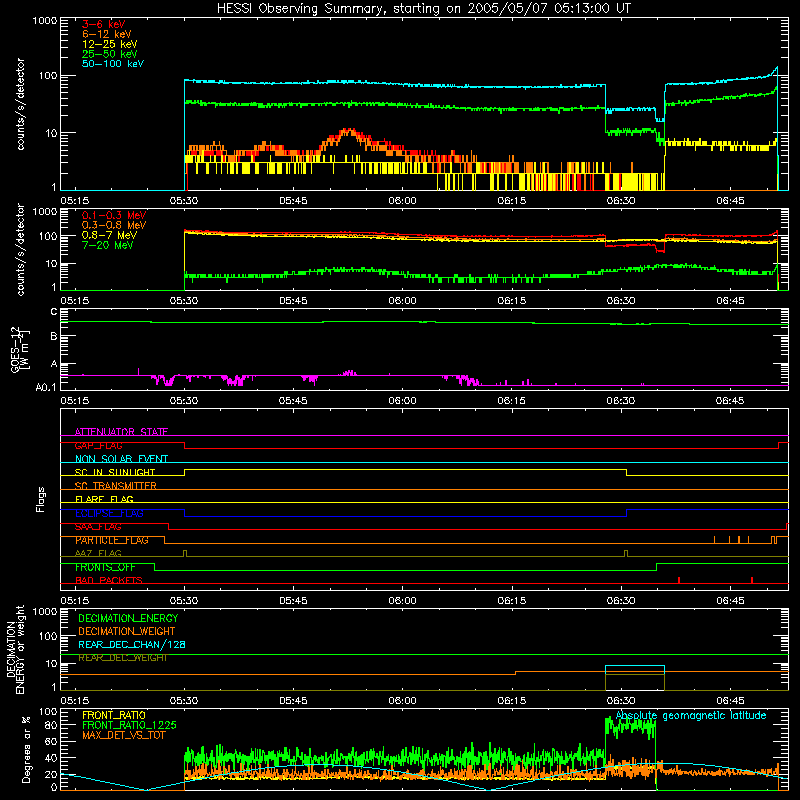Viewport: 800px width, 800px height.
Task: Select the SC_TRANSMITTER flag label
Action: point(115,486)
